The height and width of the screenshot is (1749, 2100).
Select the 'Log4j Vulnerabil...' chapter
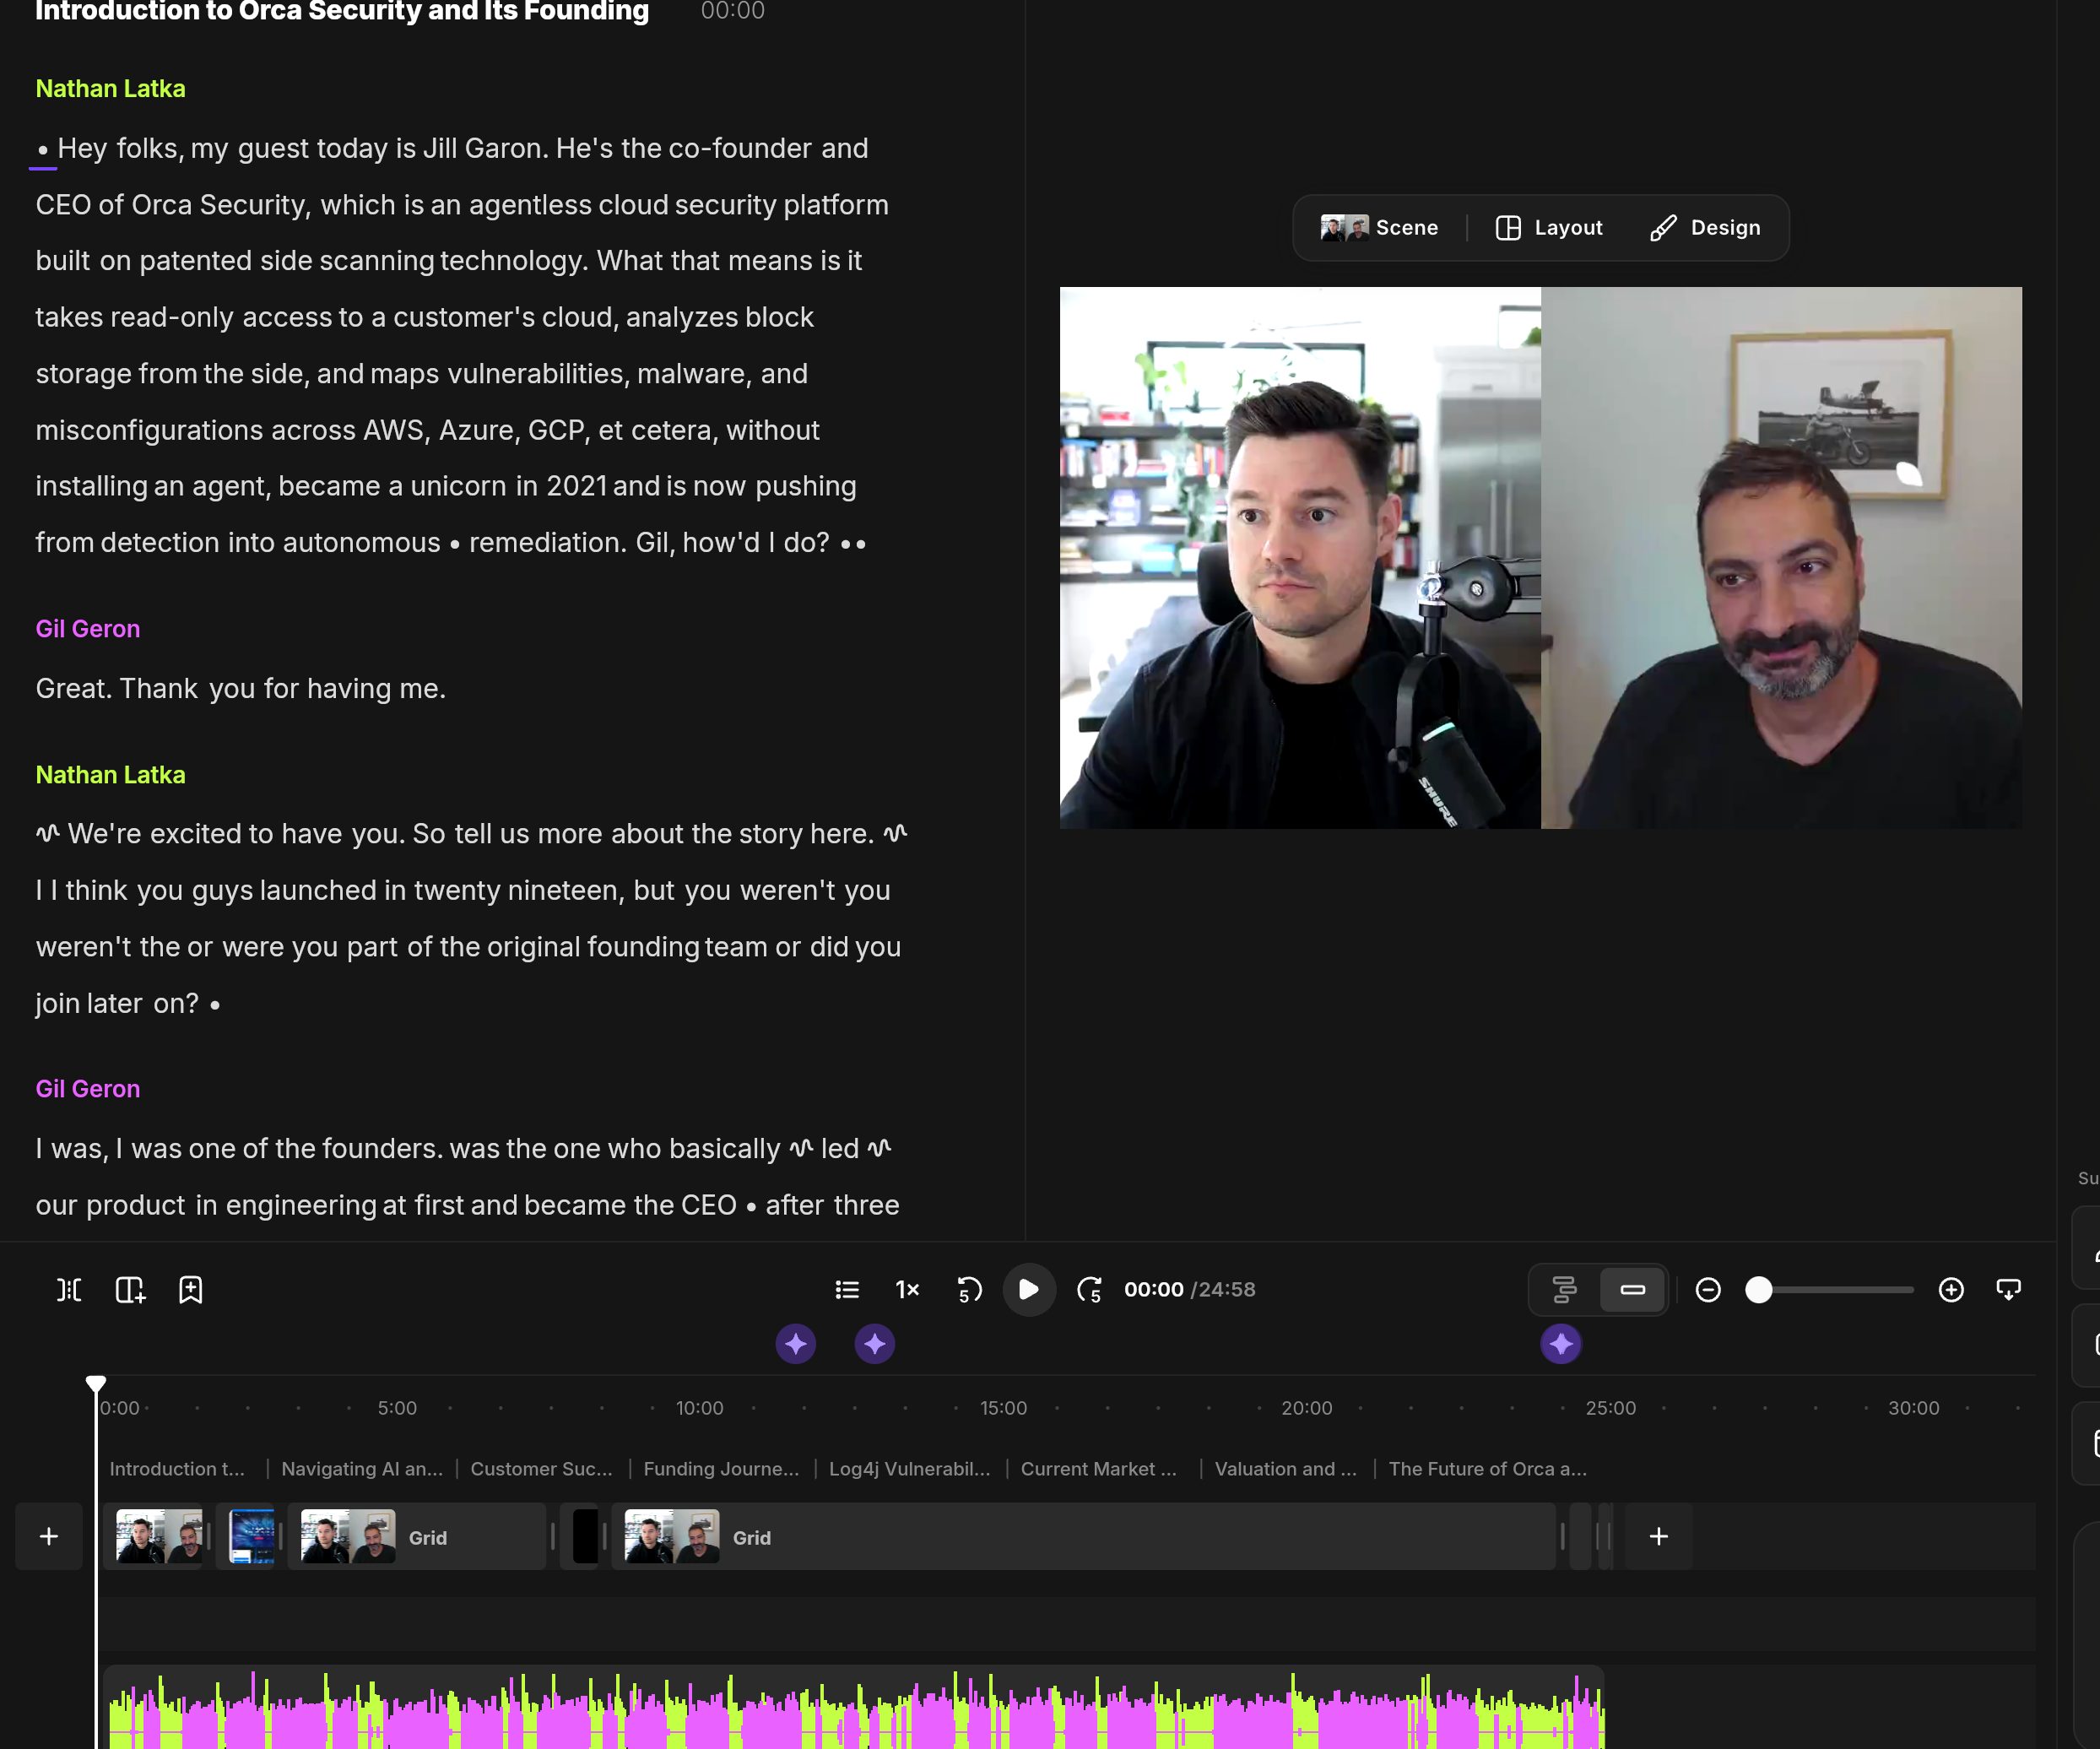pos(909,1469)
